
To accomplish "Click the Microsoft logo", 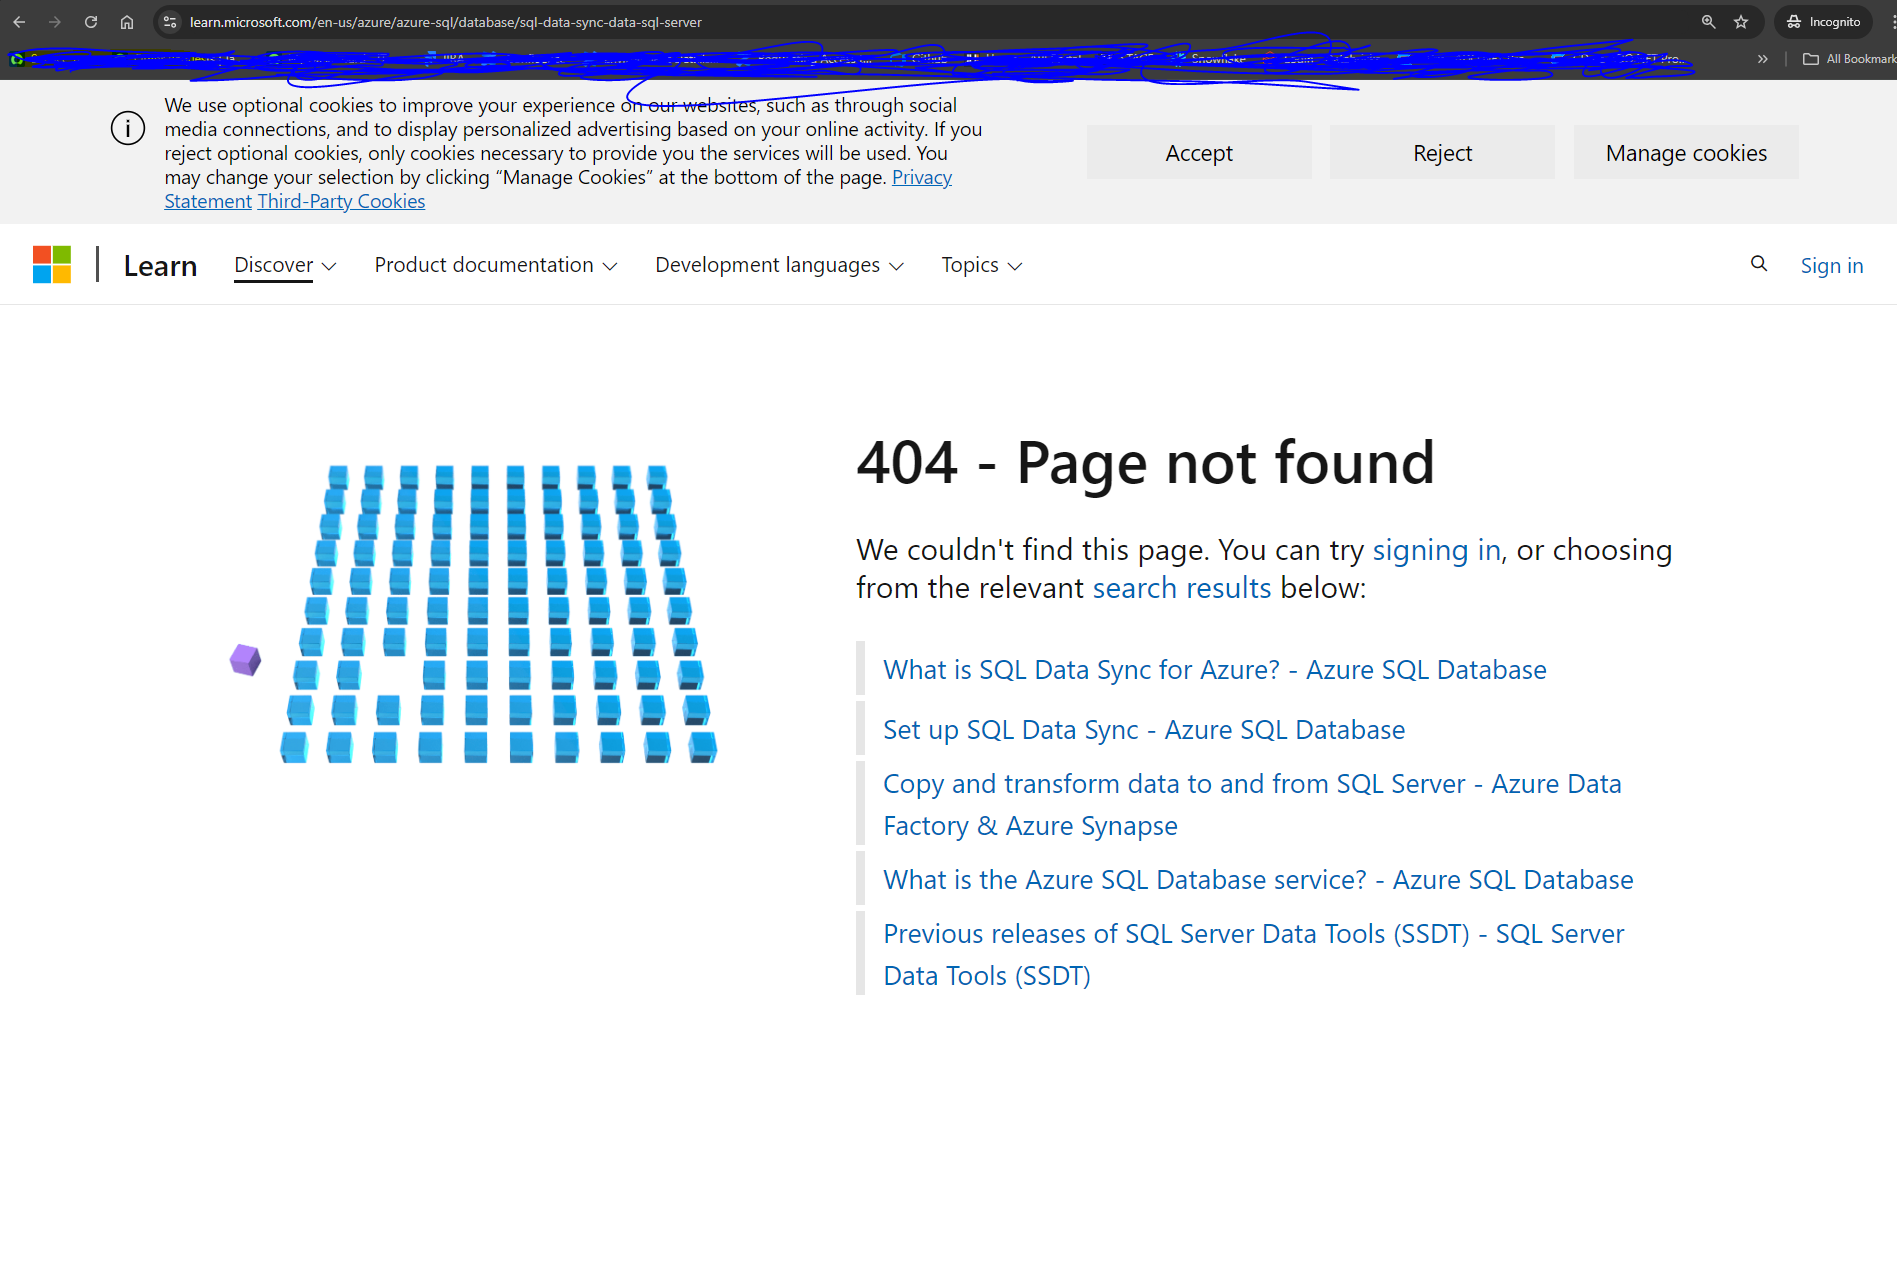I will pyautogui.click(x=52, y=265).
